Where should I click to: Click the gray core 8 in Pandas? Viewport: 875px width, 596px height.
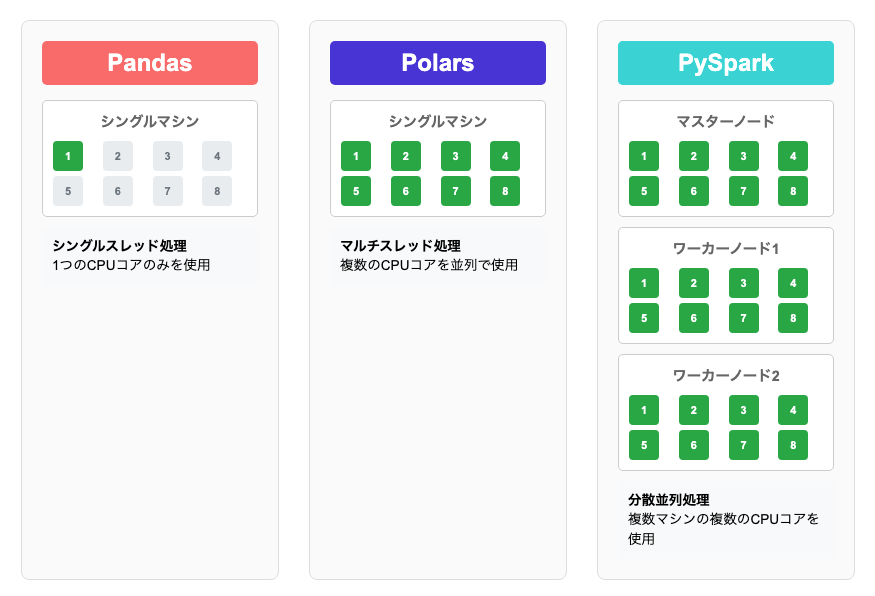[x=217, y=191]
